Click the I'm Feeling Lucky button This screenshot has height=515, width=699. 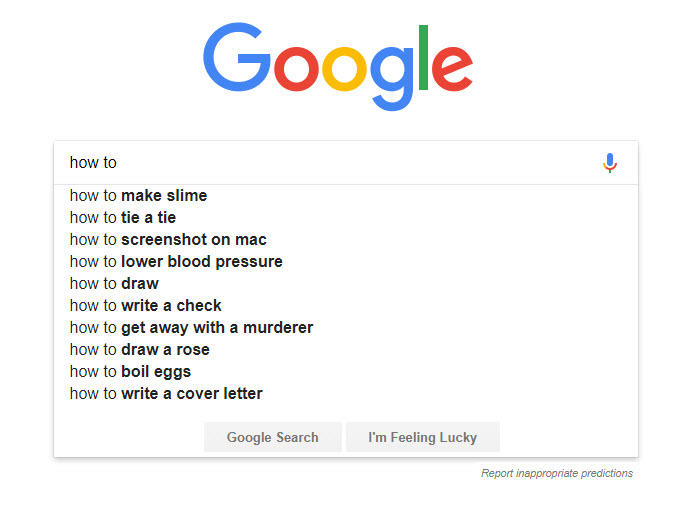click(422, 437)
